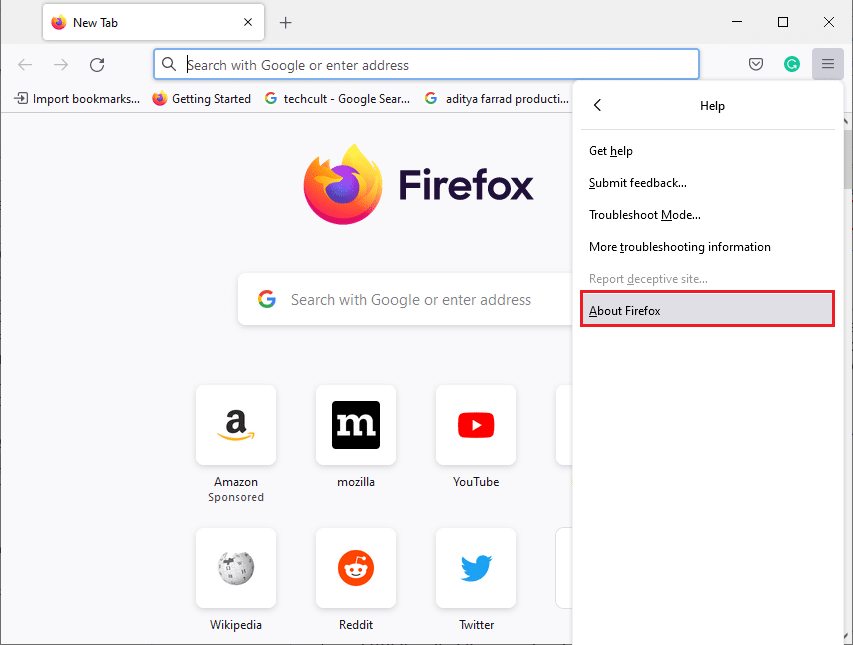Open the Save to Pocket icon

pyautogui.click(x=756, y=64)
